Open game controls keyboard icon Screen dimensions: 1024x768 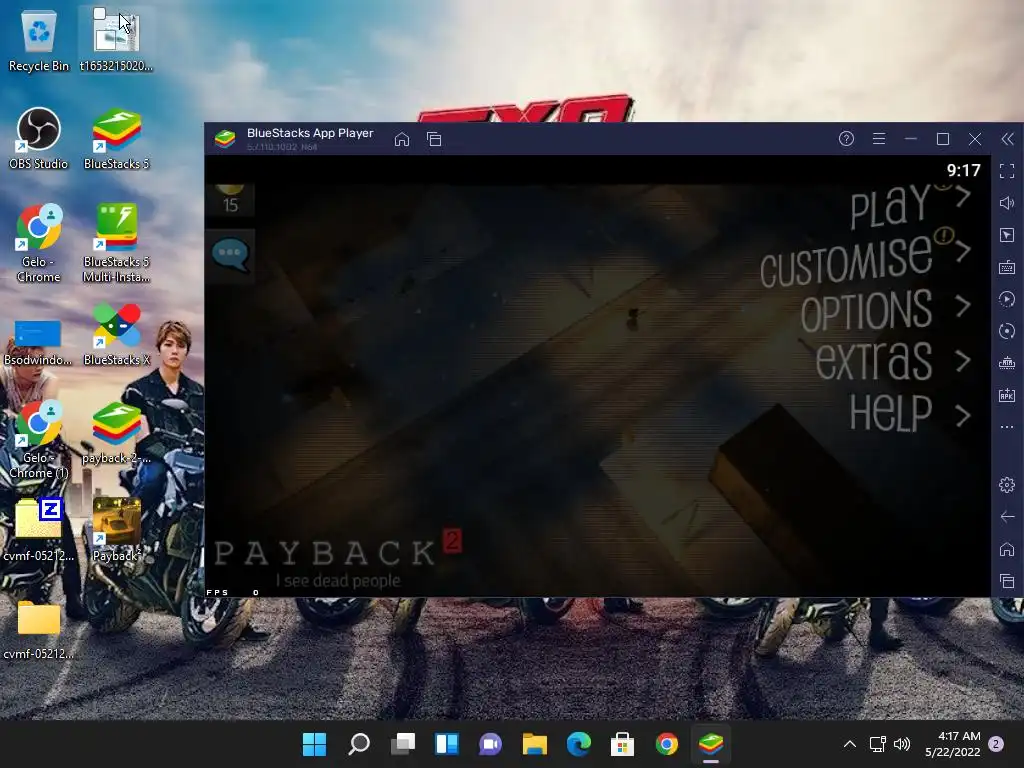point(1007,267)
